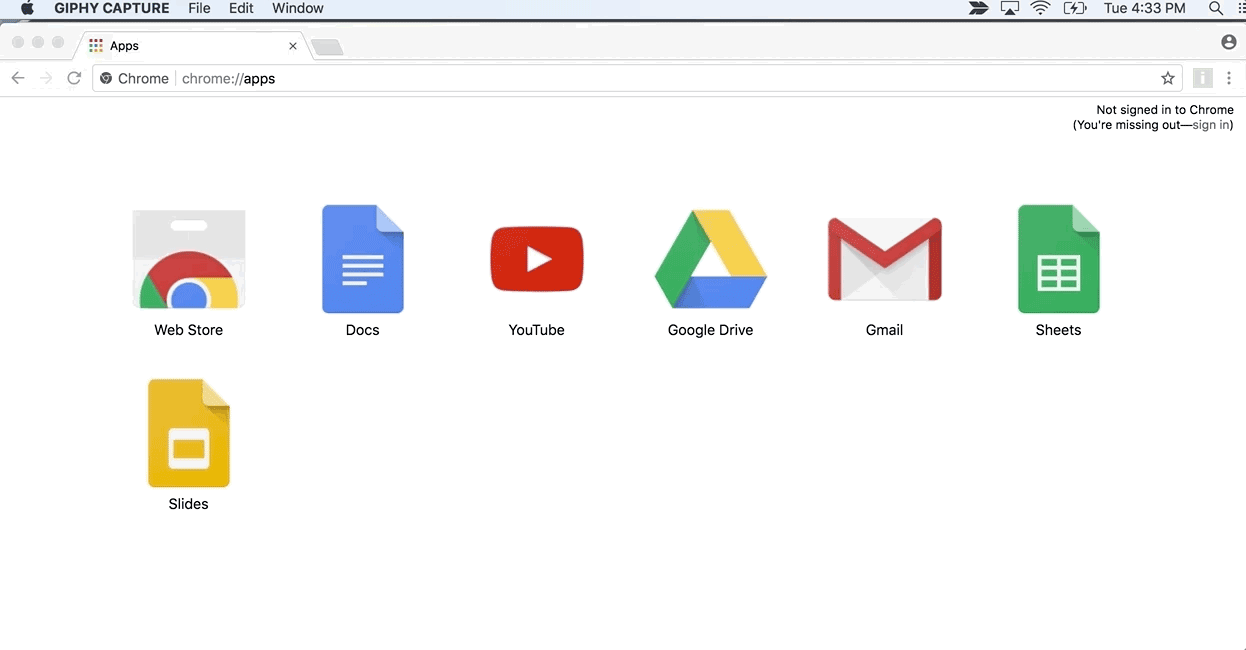
Task: Open the Edit menu
Action: click(241, 8)
